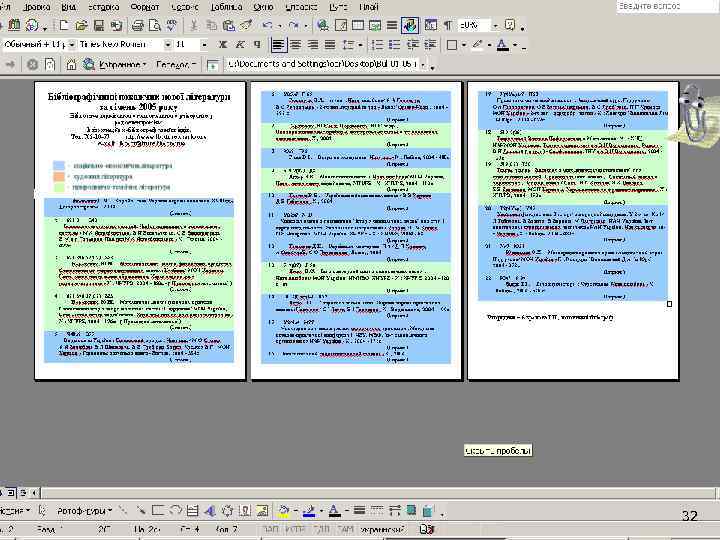Toggle ЗАП macro recording in status bar

pos(271,529)
